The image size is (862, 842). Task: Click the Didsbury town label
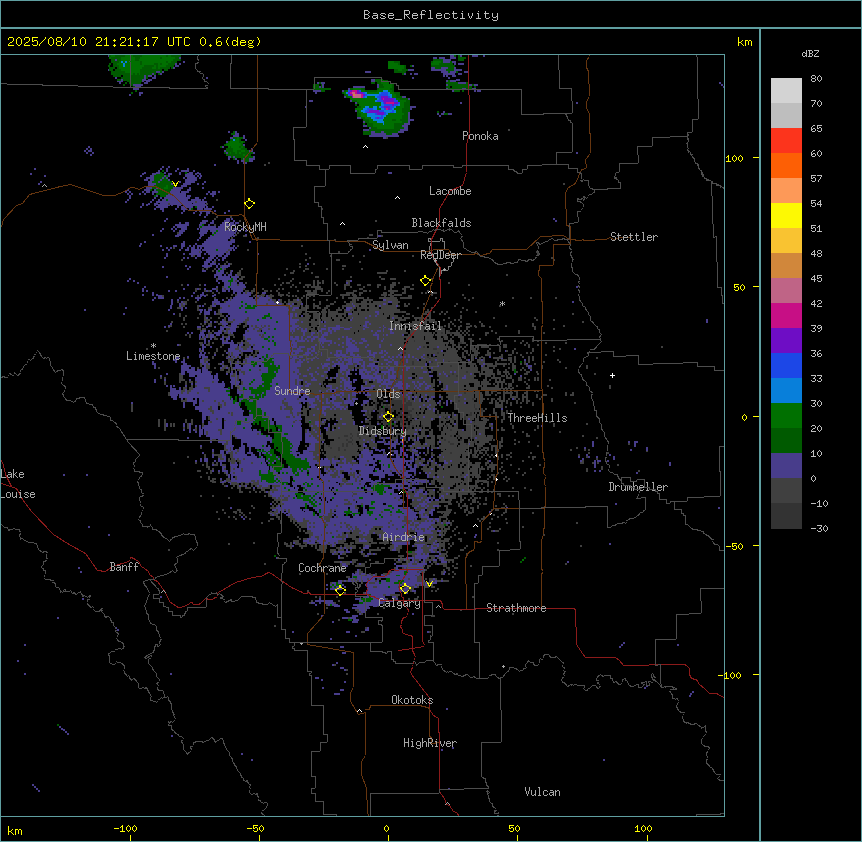click(383, 431)
